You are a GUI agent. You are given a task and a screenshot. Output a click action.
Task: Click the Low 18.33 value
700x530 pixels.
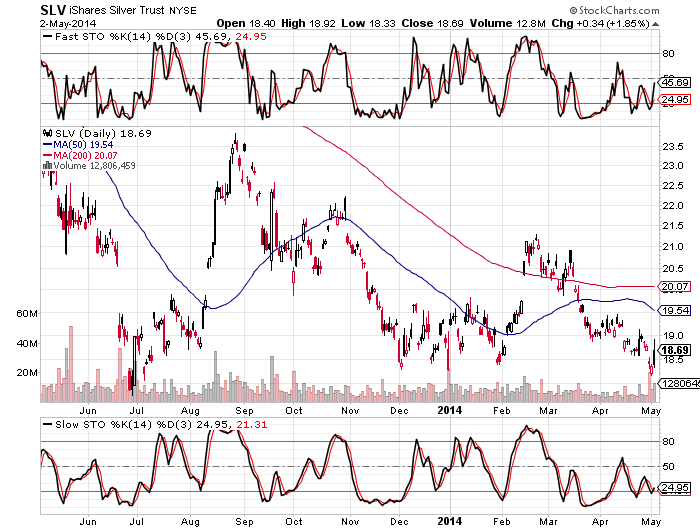point(368,23)
